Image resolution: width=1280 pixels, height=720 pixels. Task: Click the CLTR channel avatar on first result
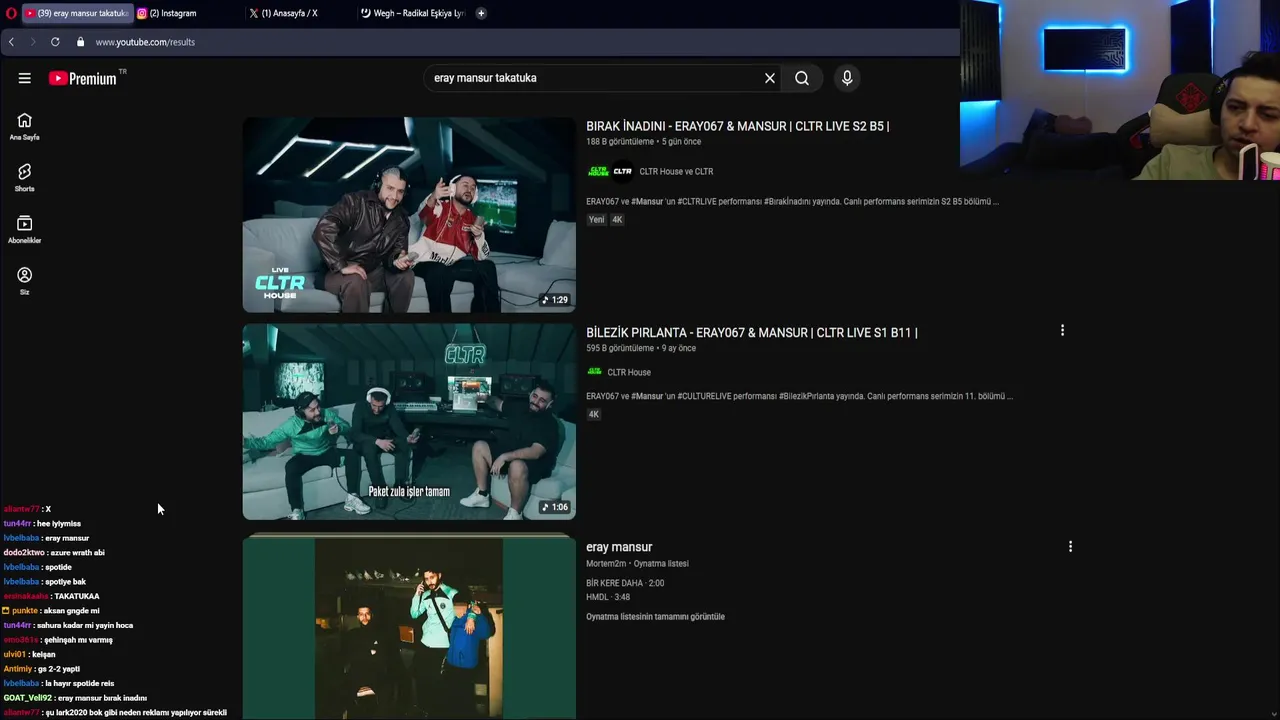623,171
